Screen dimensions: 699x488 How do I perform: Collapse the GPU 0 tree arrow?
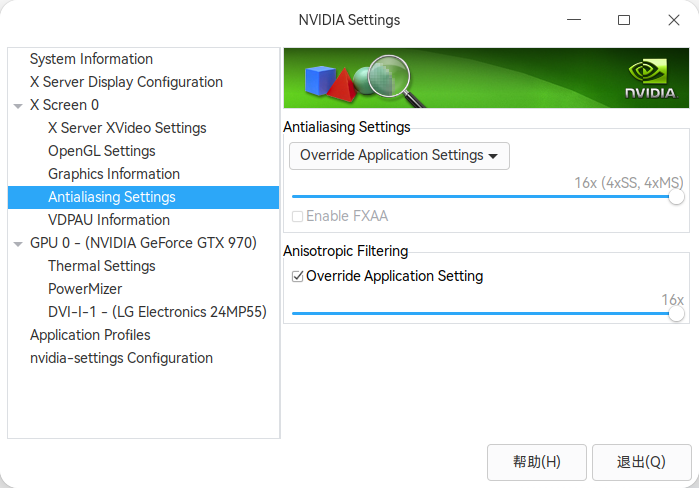[x=18, y=244]
